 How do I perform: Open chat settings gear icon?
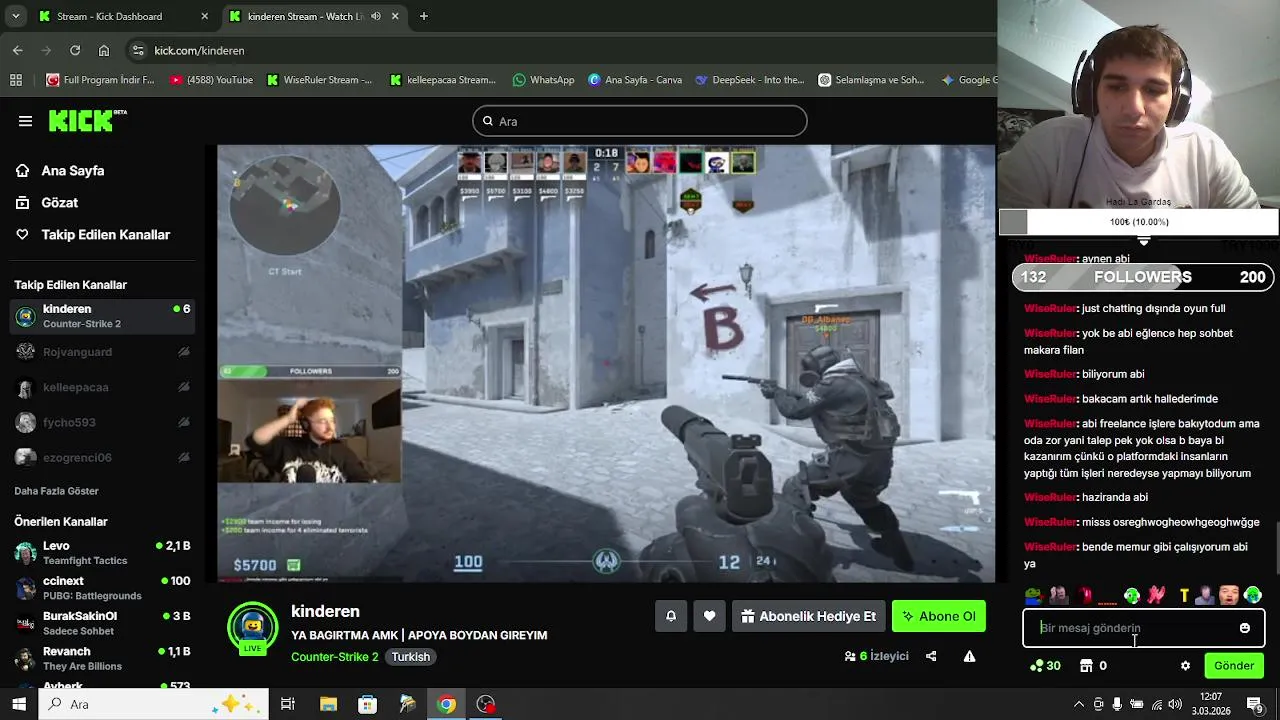pyautogui.click(x=1186, y=666)
